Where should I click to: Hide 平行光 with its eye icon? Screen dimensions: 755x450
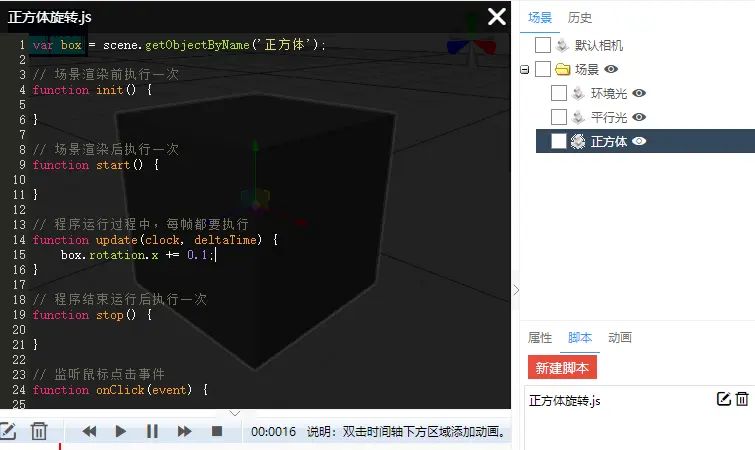click(x=639, y=117)
